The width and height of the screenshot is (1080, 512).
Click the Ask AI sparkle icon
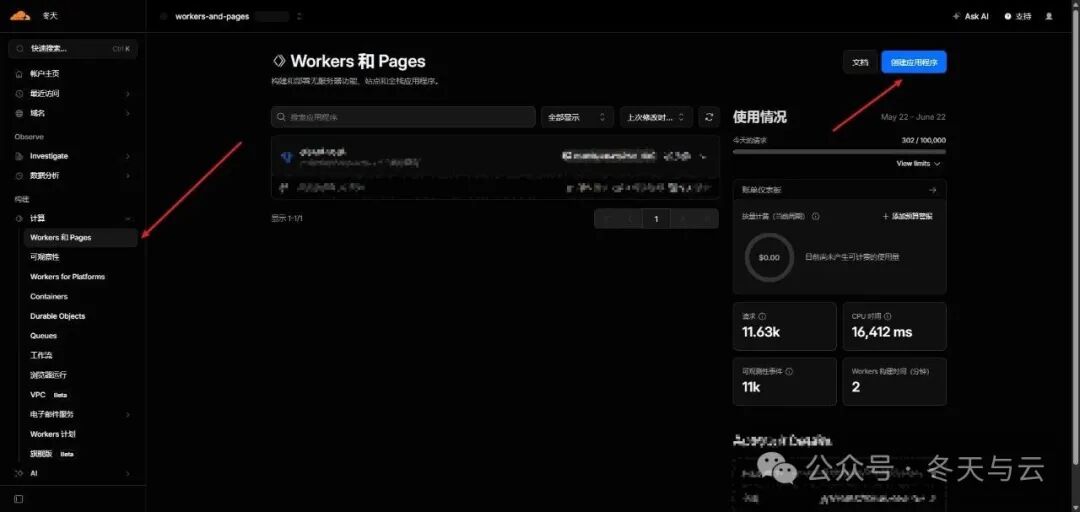[x=956, y=17]
